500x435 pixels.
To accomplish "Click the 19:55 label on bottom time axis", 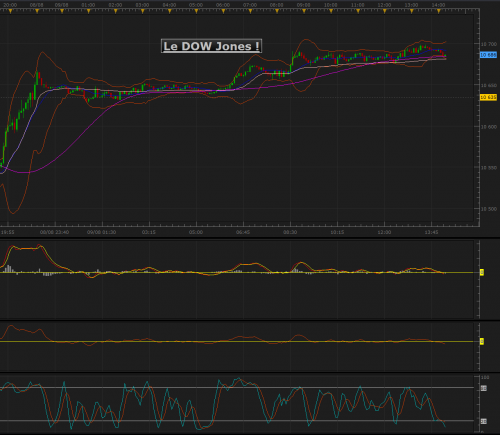I will 7,232.
